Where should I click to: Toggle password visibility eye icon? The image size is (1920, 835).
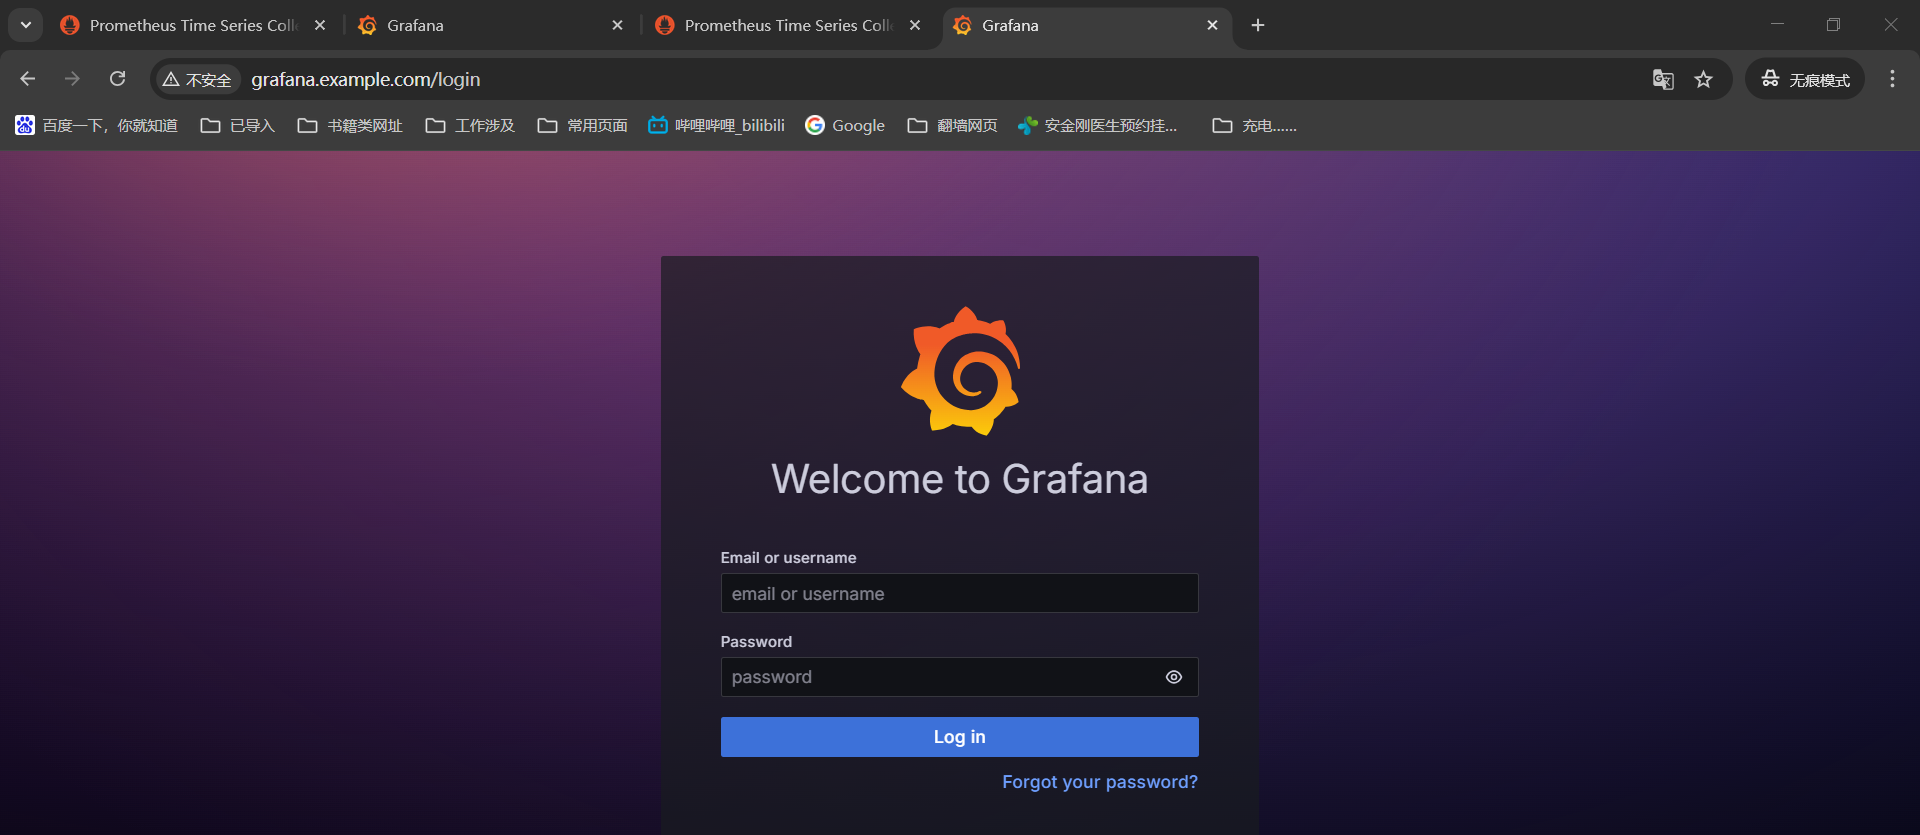(1174, 677)
